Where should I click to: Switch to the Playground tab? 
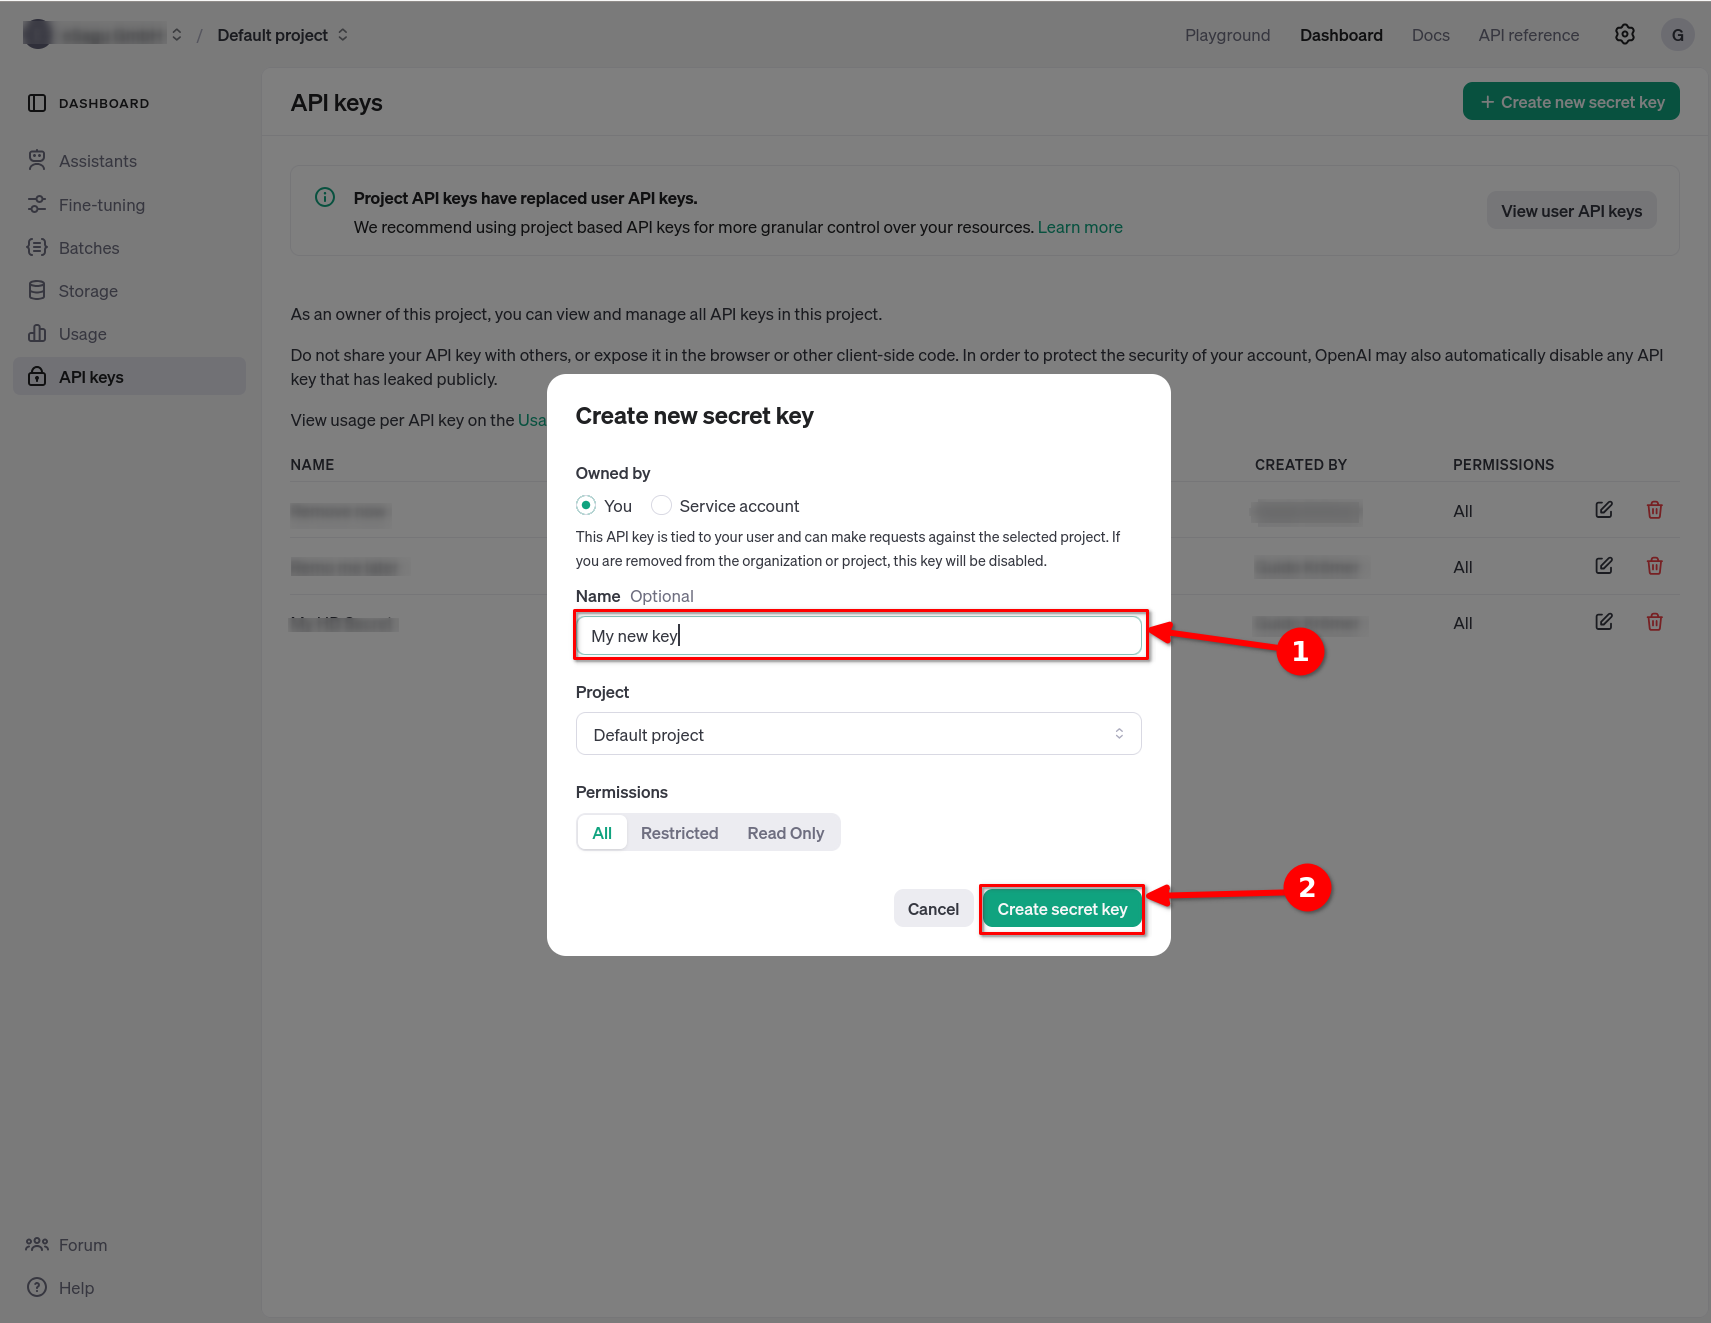(1227, 35)
